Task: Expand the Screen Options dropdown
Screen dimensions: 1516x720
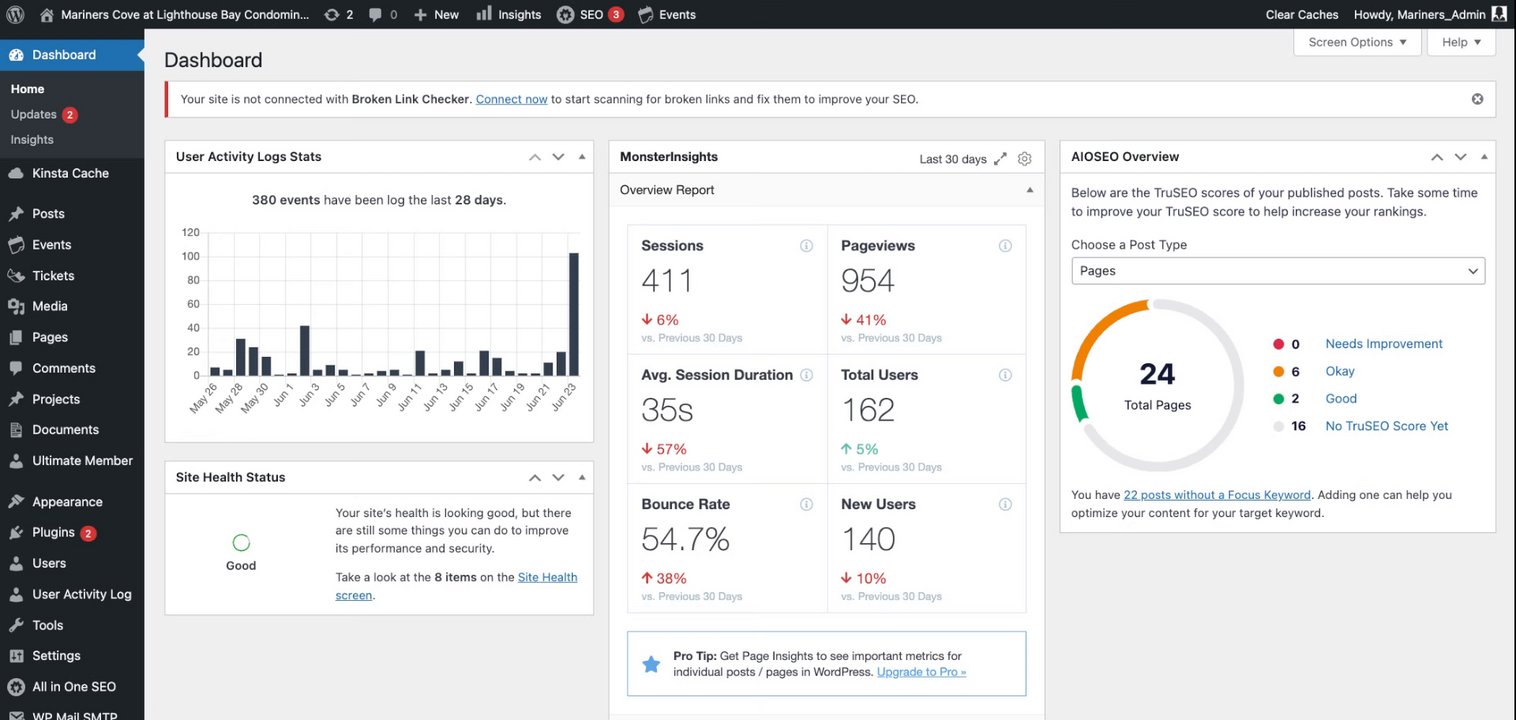Action: [x=1357, y=42]
